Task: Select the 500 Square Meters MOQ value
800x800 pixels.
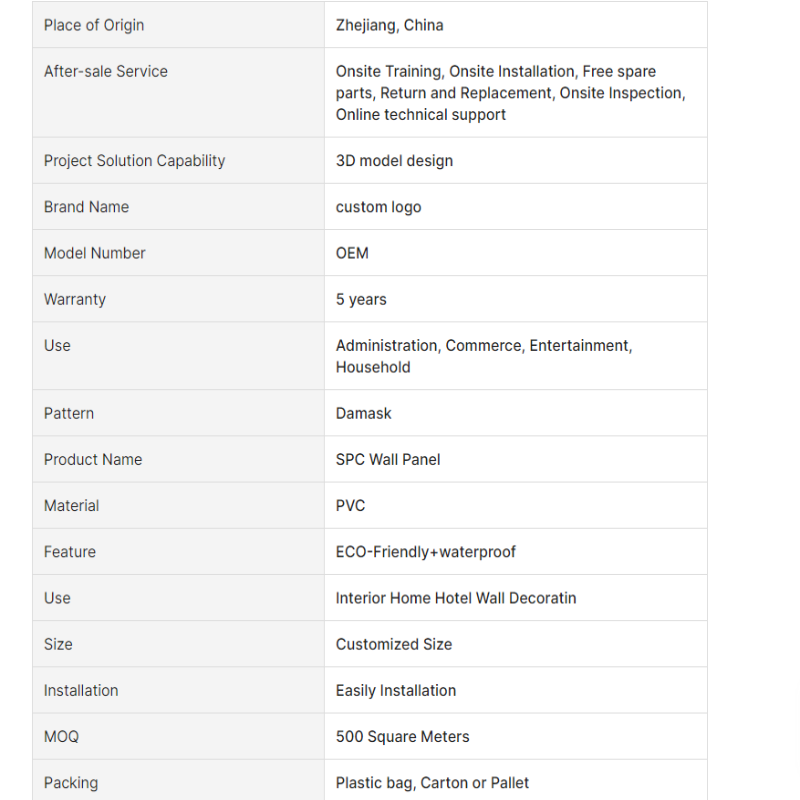Action: pyautogui.click(x=402, y=737)
